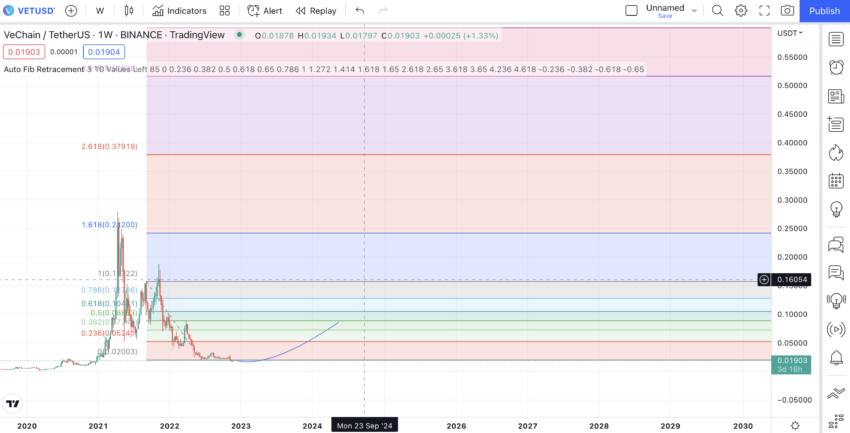Open the ideas lightbulb sidebar icon
This screenshot has width=850, height=433.
[x=836, y=209]
